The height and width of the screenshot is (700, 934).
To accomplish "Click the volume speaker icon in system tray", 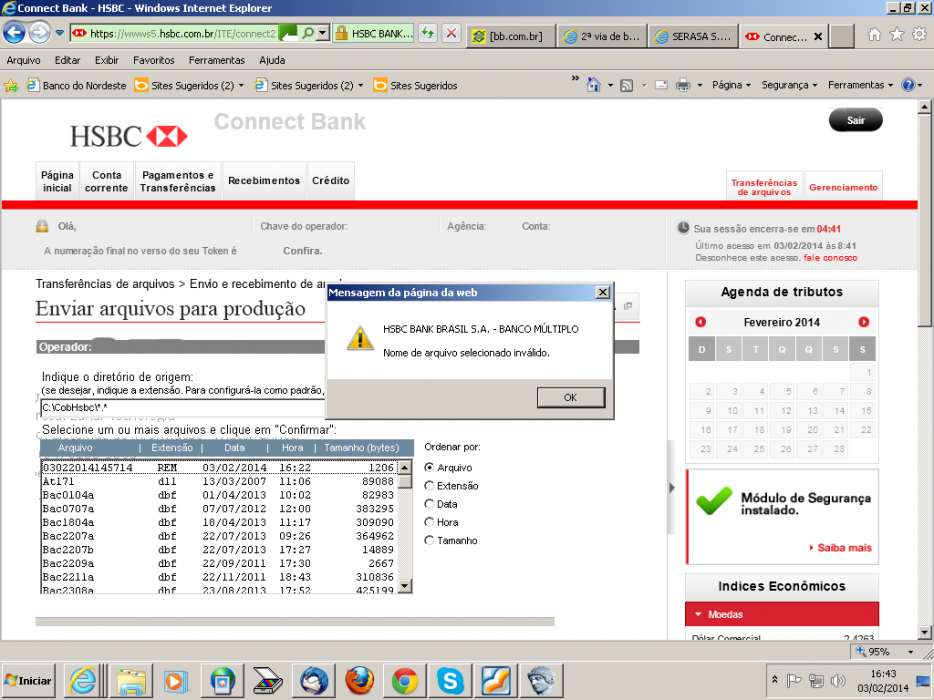I will click(838, 680).
